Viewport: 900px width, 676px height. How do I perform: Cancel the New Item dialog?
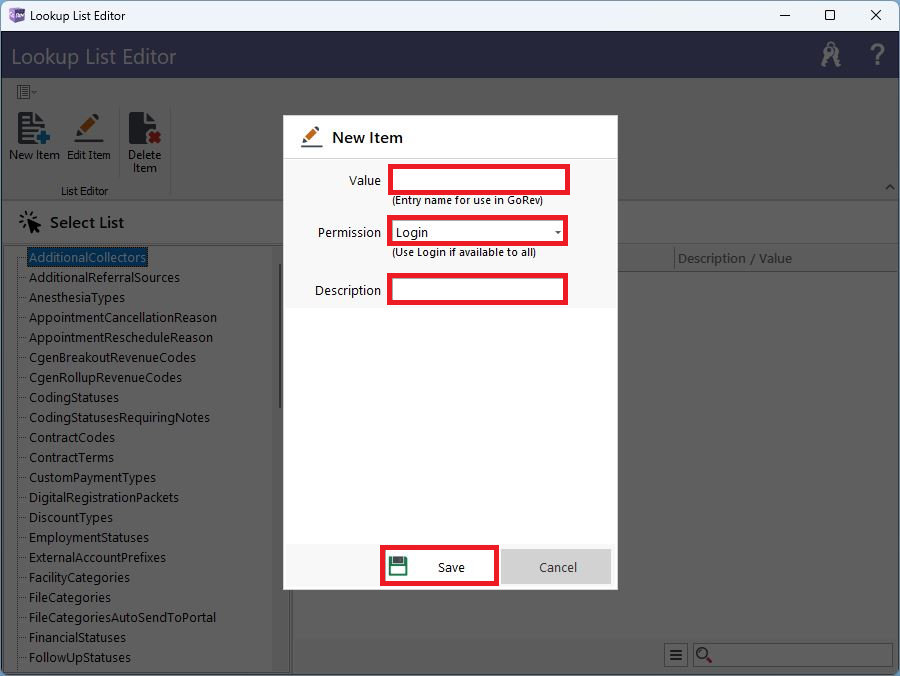556,567
